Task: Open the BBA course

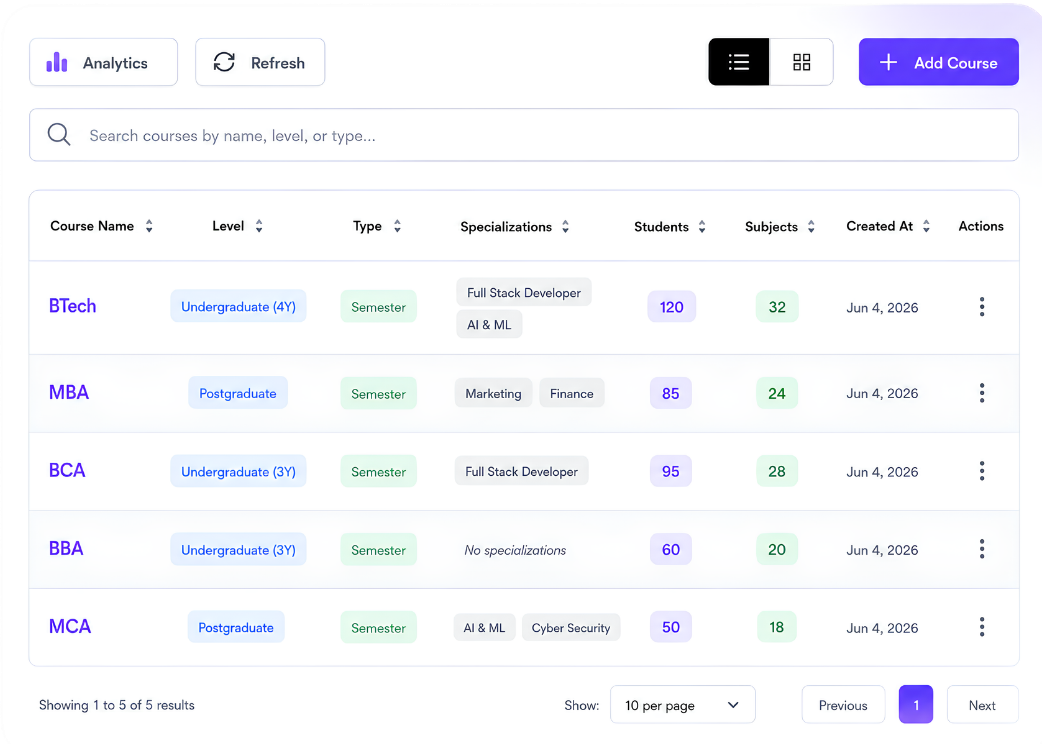Action: pyautogui.click(x=66, y=549)
